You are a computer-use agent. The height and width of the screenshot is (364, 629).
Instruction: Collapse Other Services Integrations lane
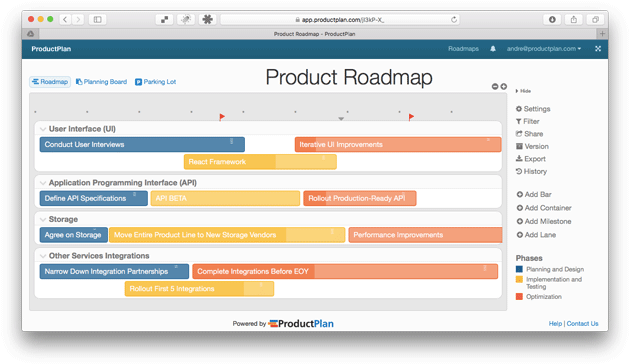pyautogui.click(x=43, y=256)
